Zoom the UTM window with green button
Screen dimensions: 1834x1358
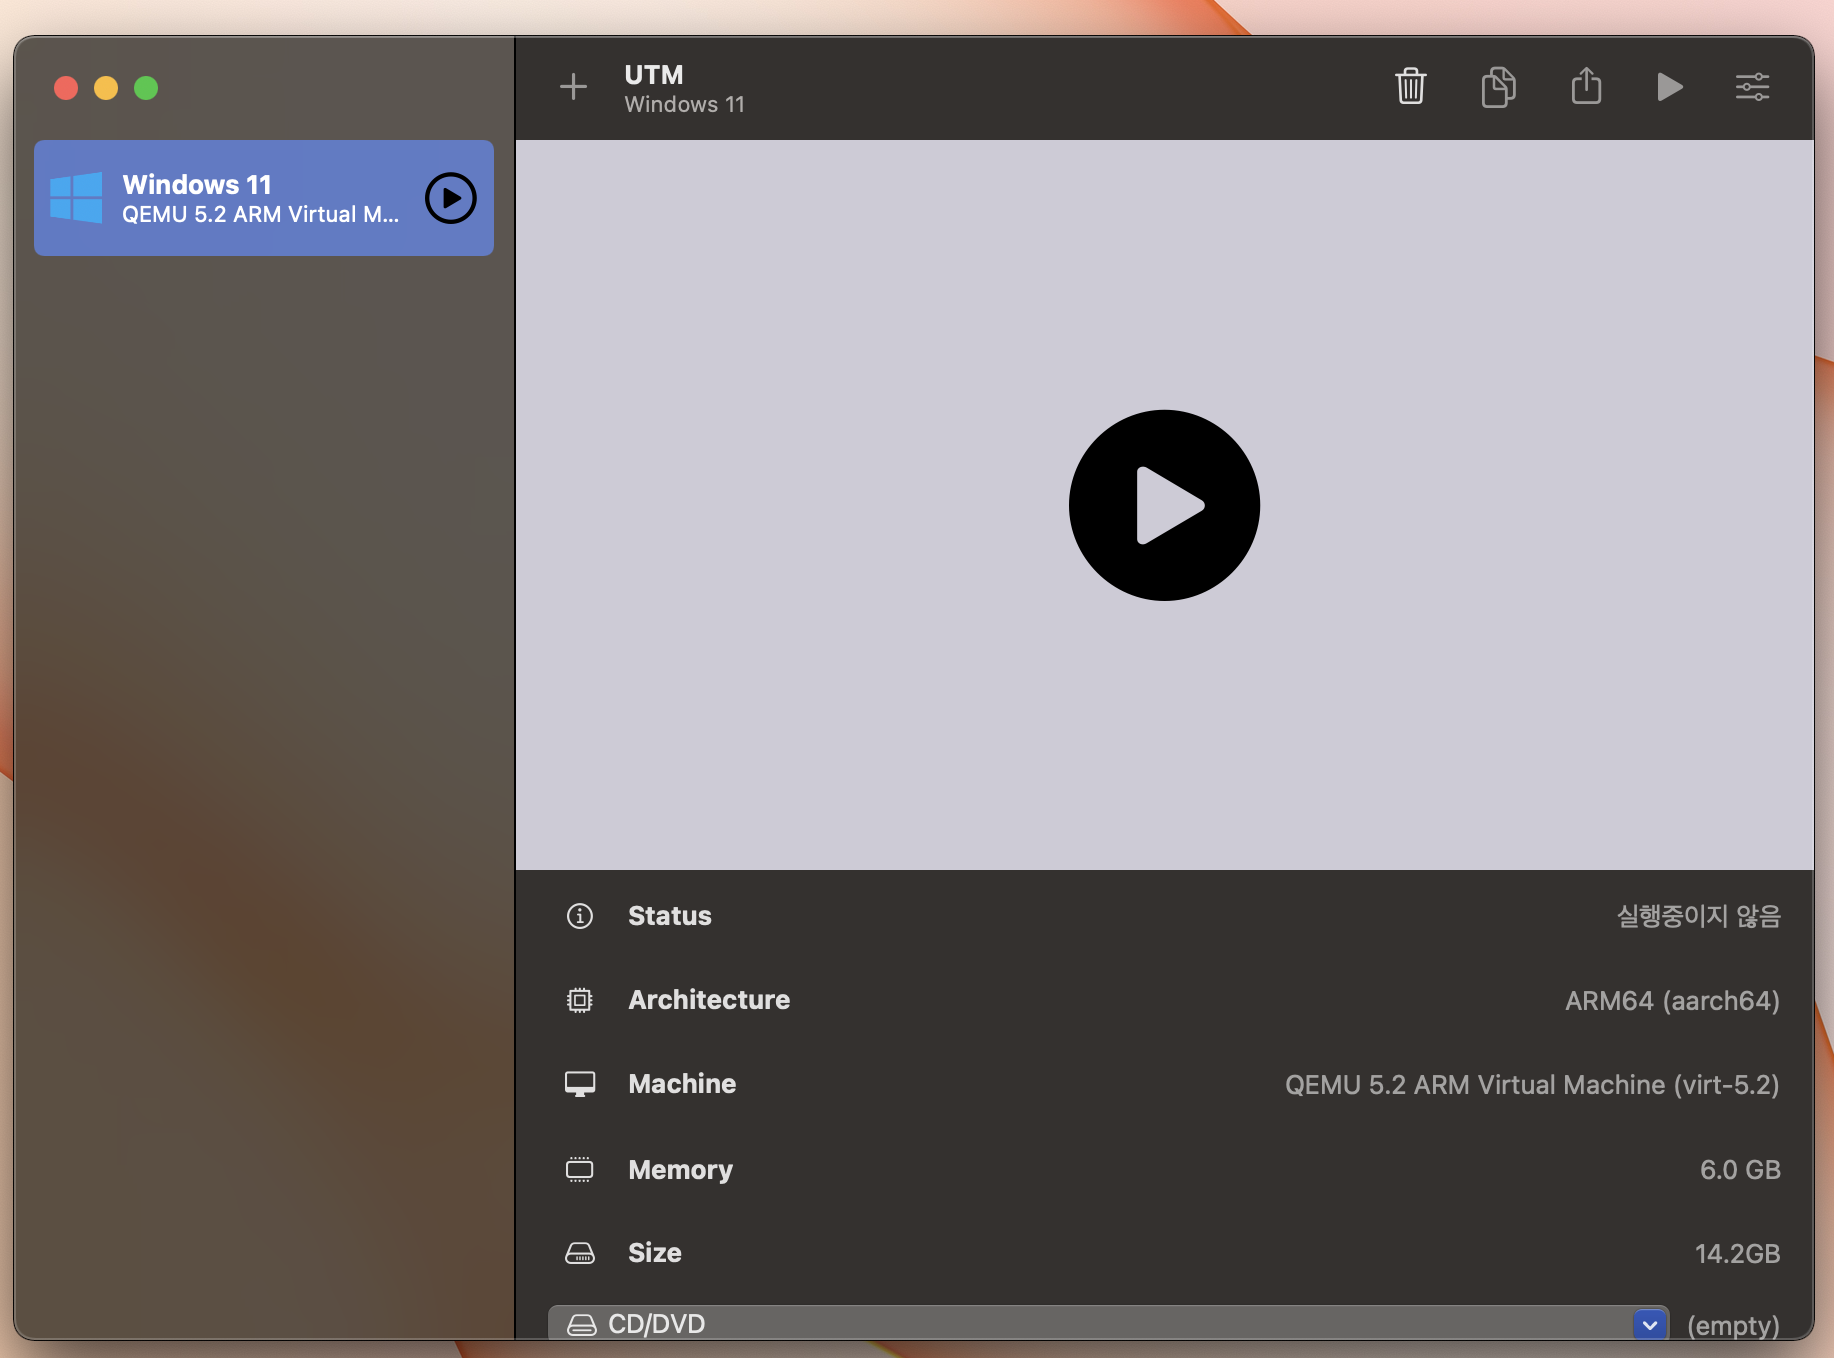[146, 88]
